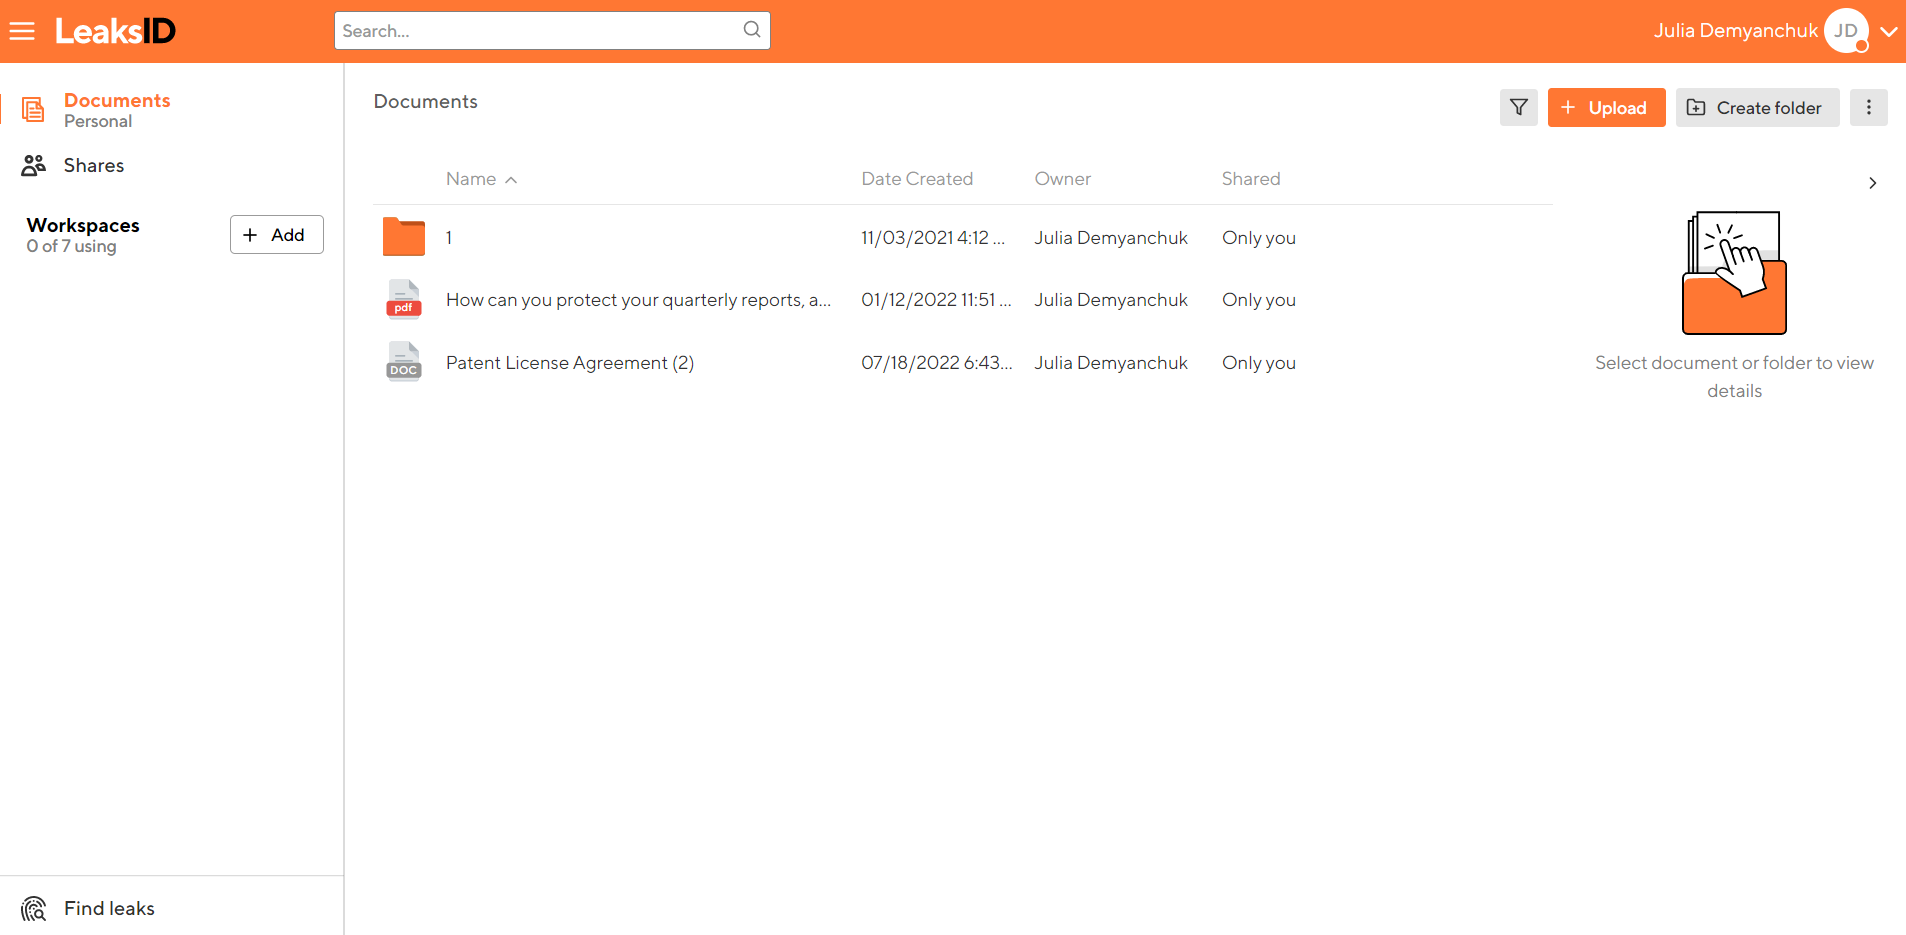Click the search magnifier icon
The width and height of the screenshot is (1906, 935).
tap(752, 30)
